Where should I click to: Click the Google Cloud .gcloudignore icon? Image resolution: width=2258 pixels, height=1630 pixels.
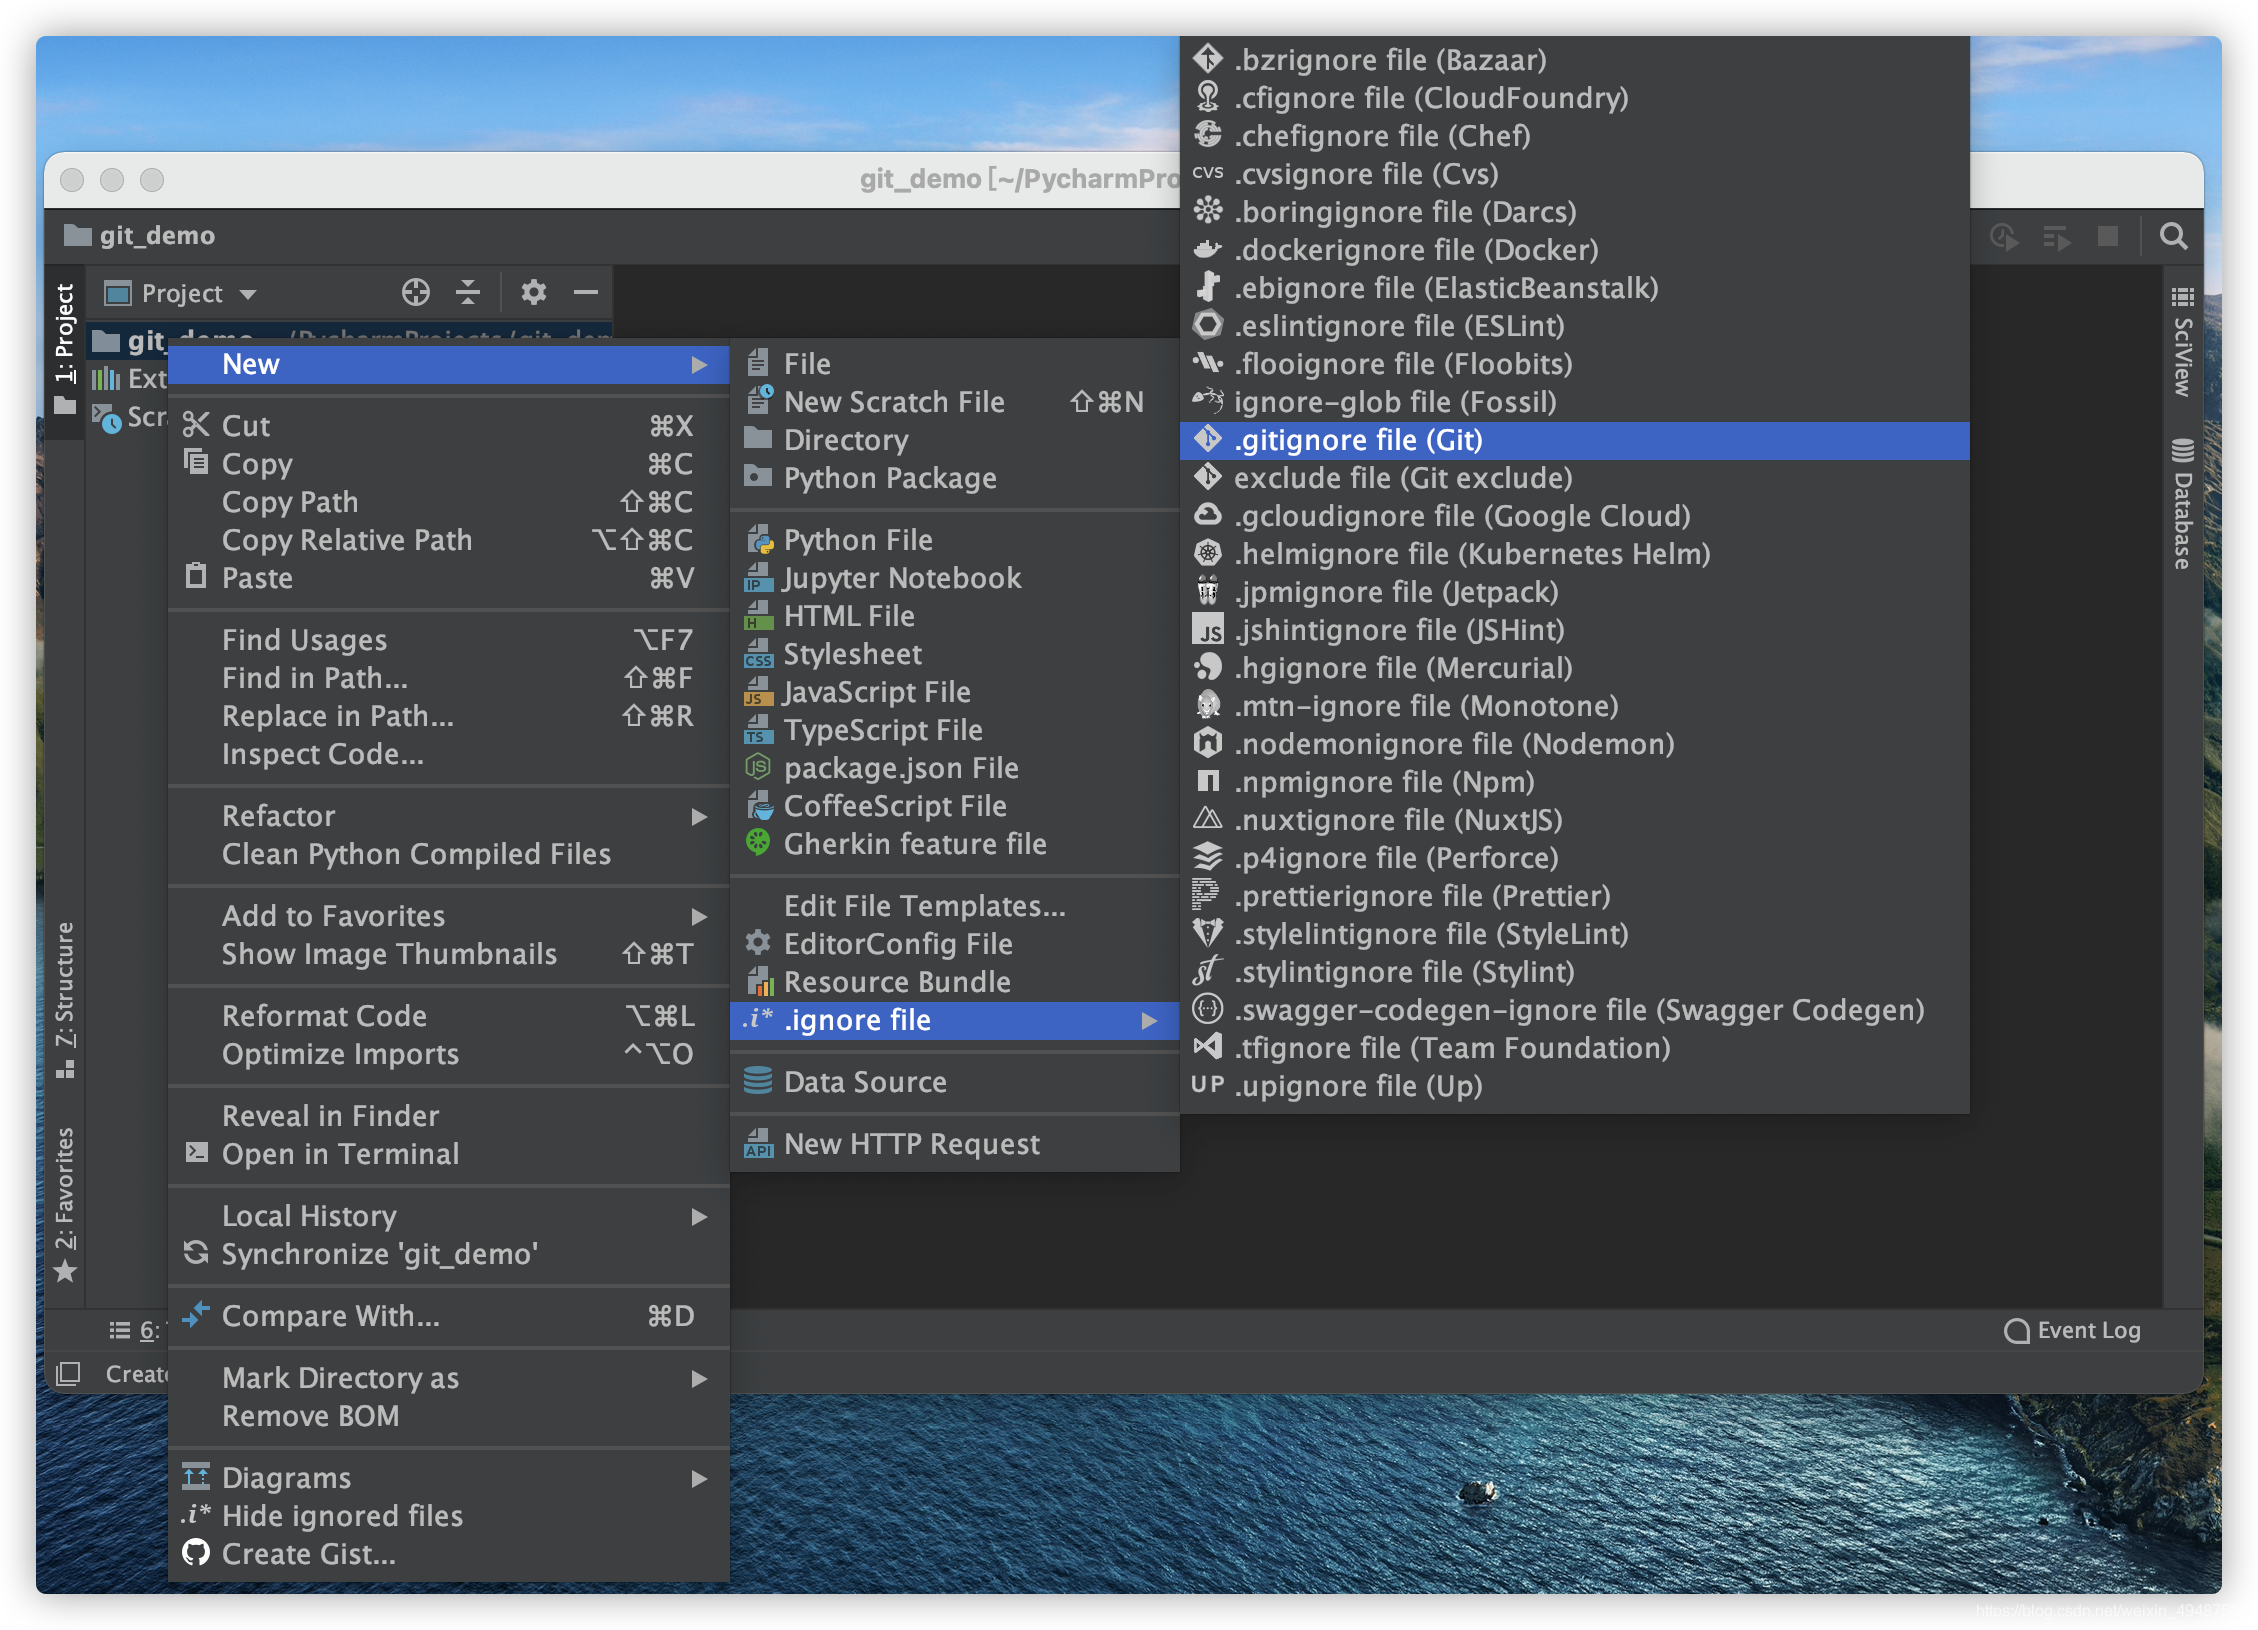[x=1208, y=516]
